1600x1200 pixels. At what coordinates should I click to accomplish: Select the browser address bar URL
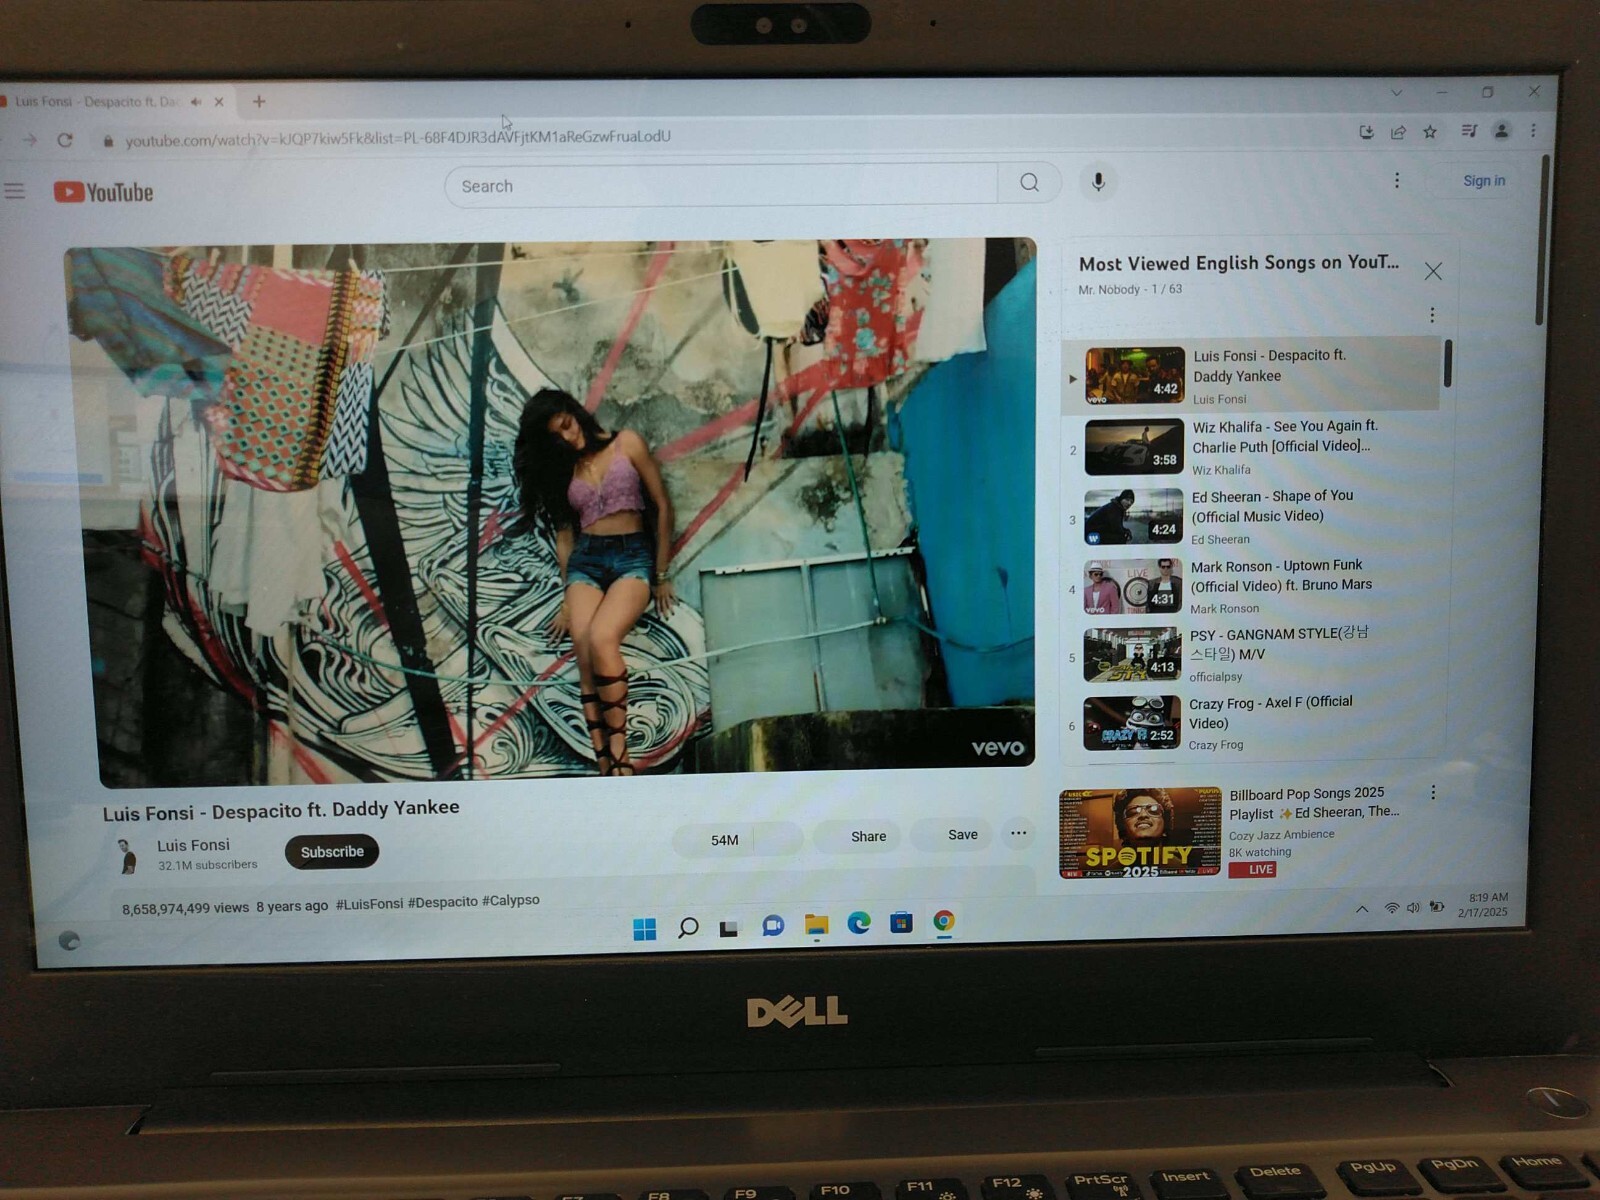point(397,138)
